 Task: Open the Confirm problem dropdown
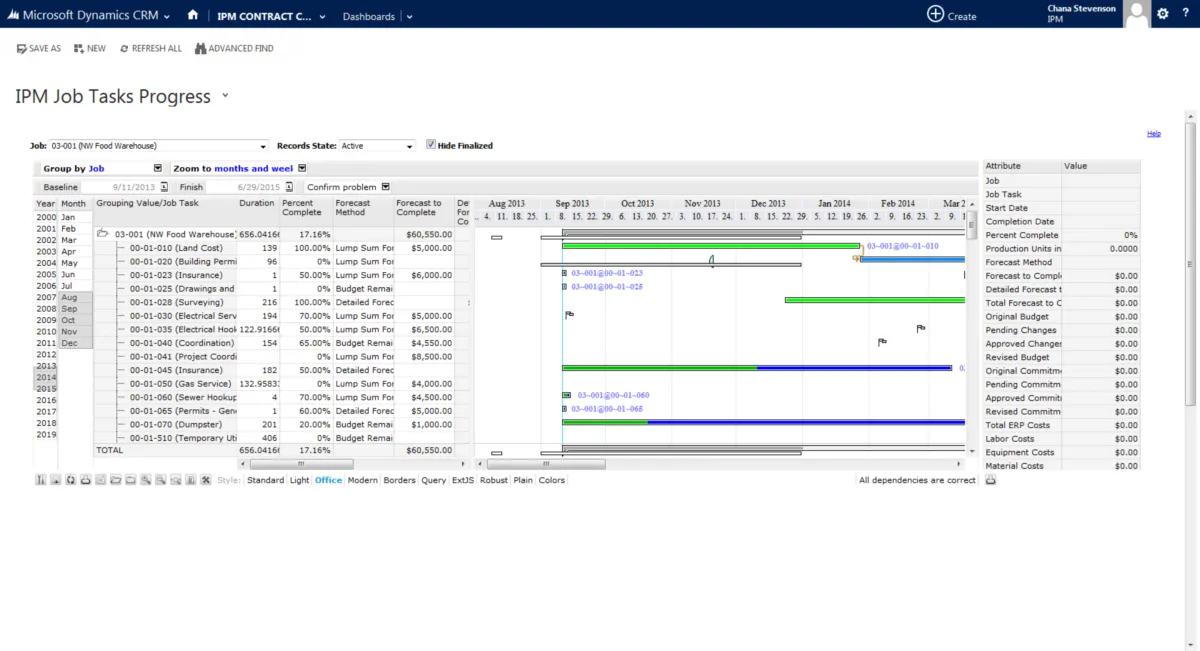[385, 187]
